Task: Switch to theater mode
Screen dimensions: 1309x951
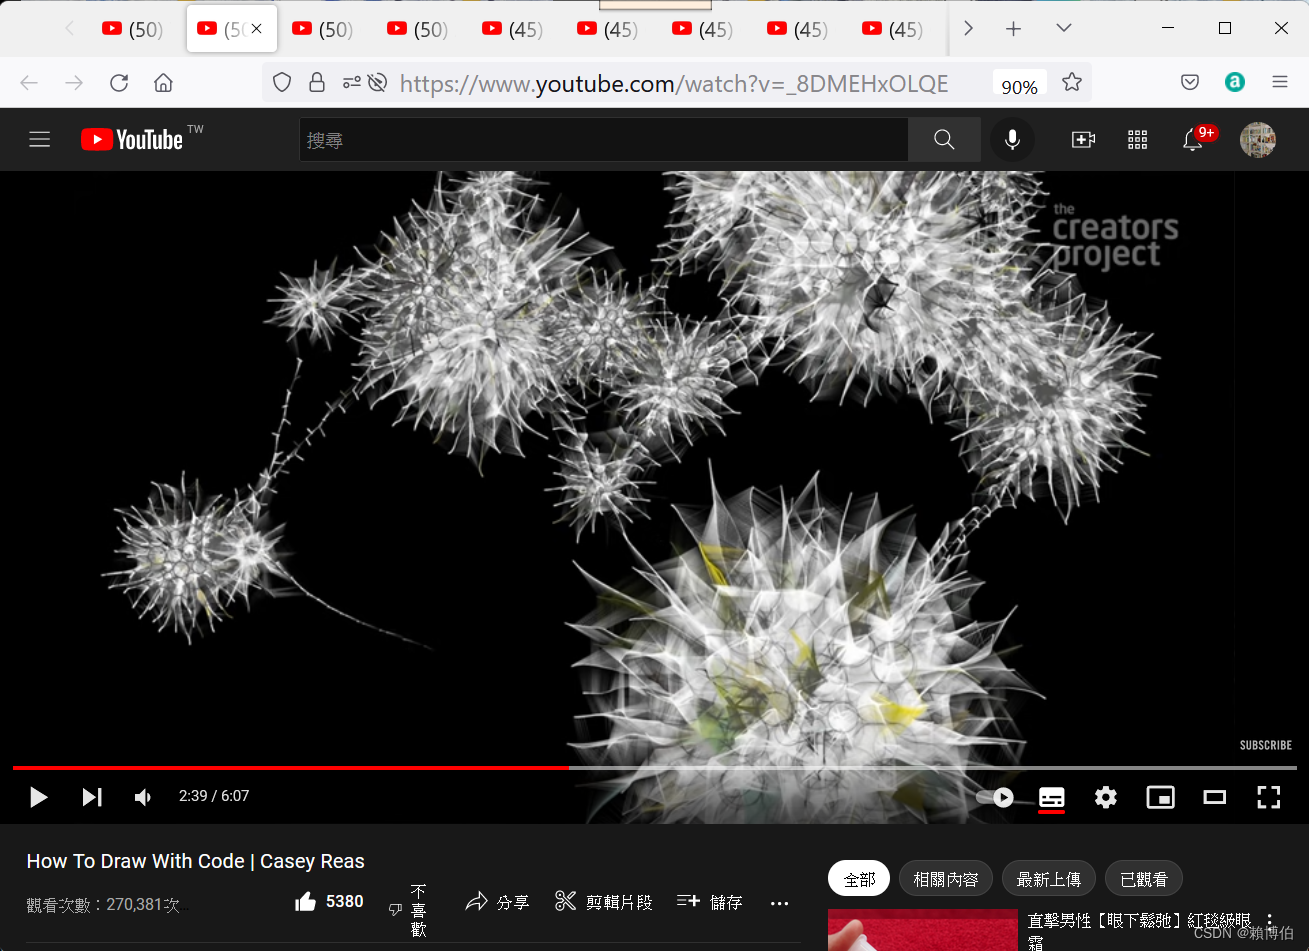Action: 1214,797
